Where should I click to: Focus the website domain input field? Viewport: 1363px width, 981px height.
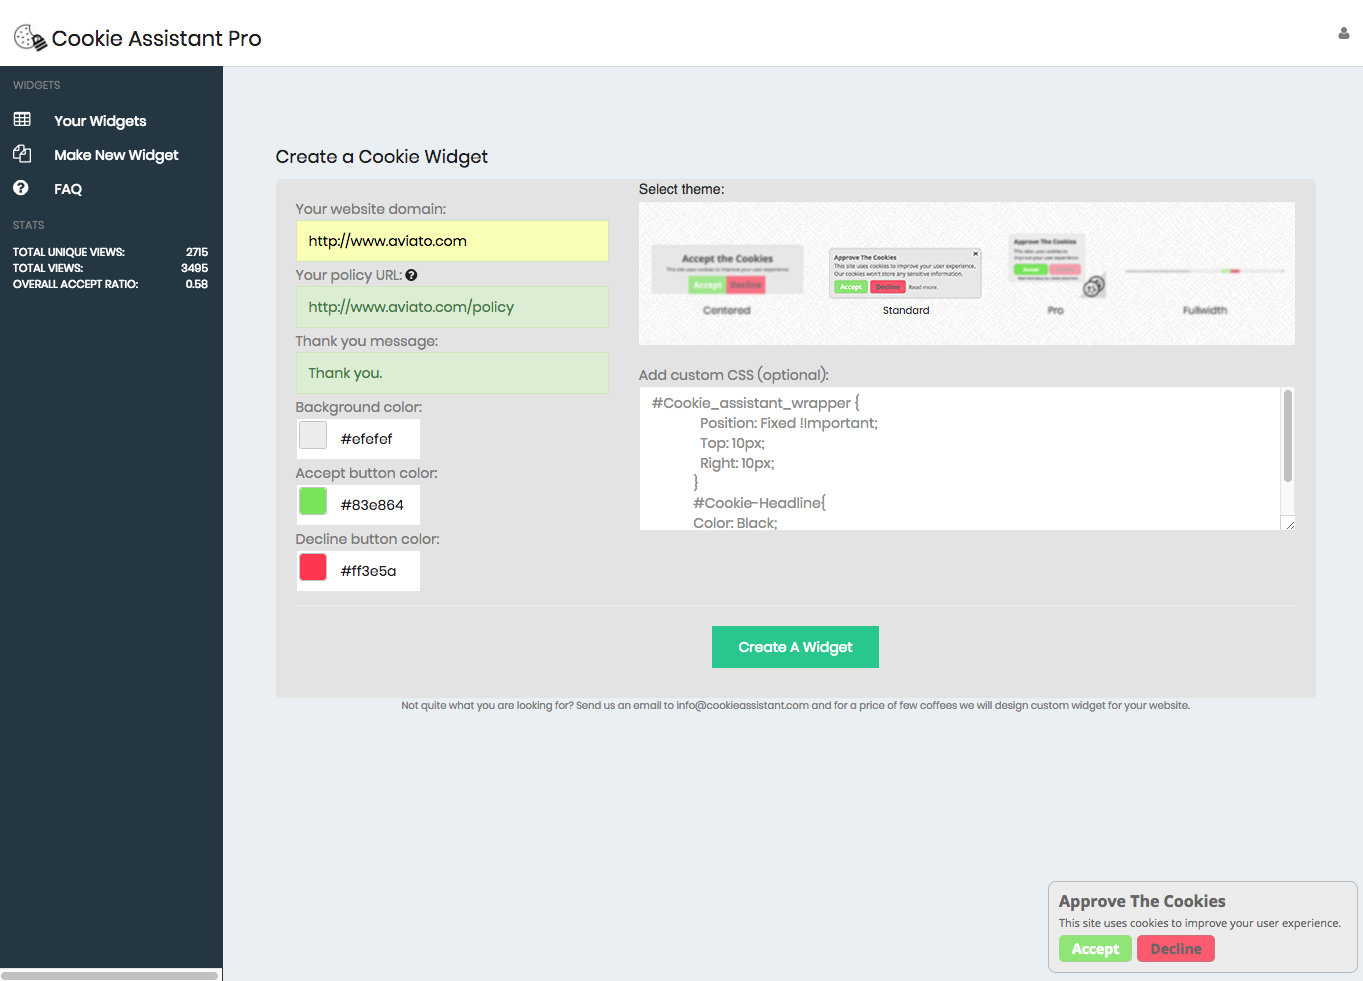452,241
